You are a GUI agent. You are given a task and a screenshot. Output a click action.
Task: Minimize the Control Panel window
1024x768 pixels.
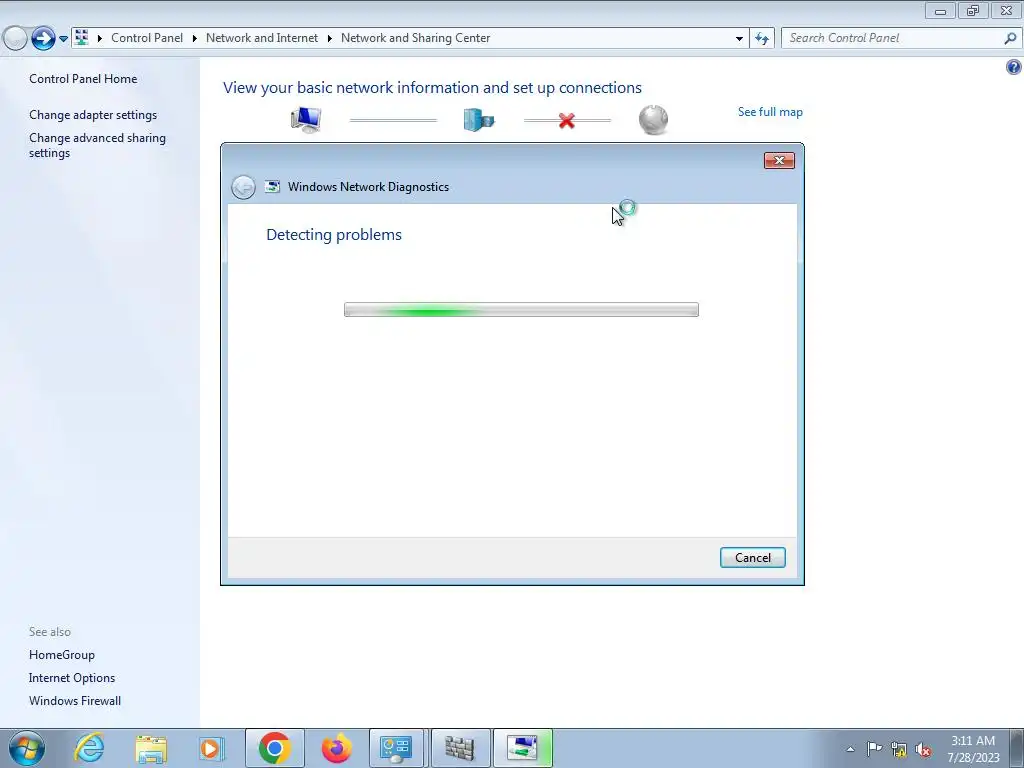940,11
